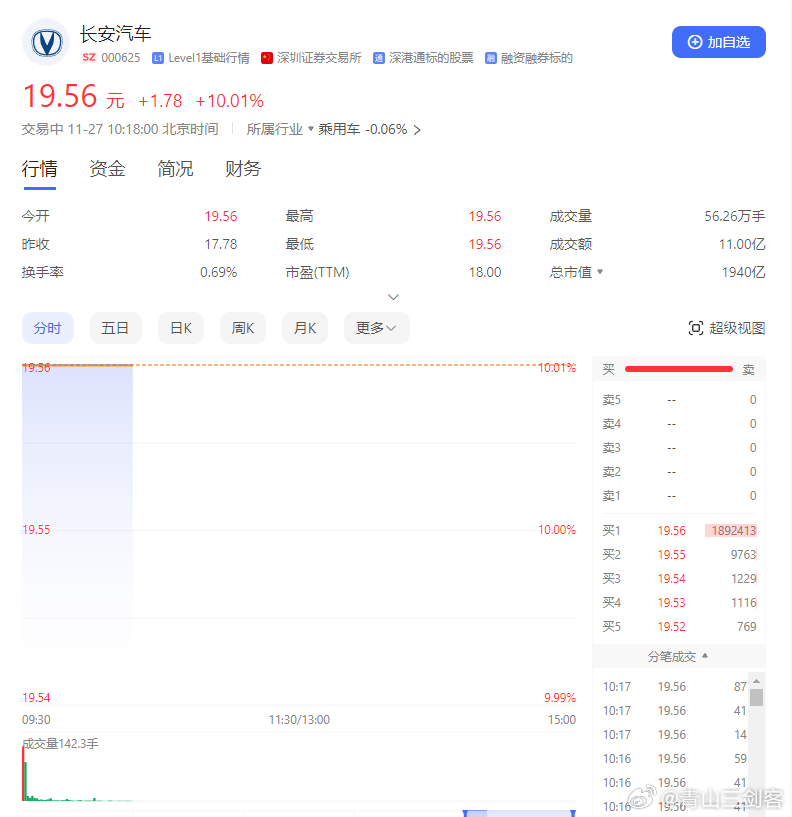This screenshot has height=817, width=792.
Task: Select the 周K chart view
Action: pos(243,328)
